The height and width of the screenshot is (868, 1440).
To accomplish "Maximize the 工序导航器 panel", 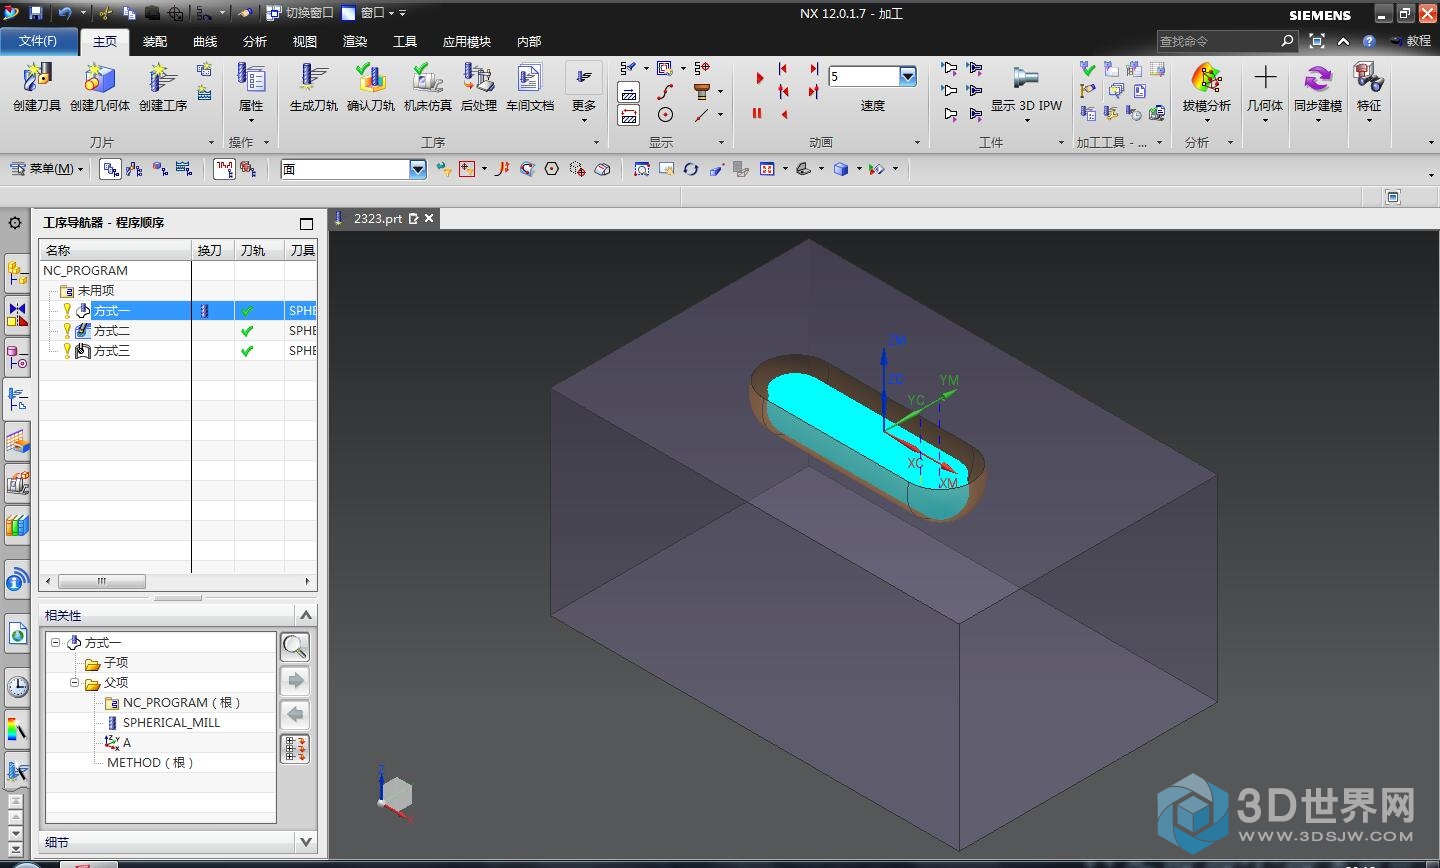I will tap(307, 223).
